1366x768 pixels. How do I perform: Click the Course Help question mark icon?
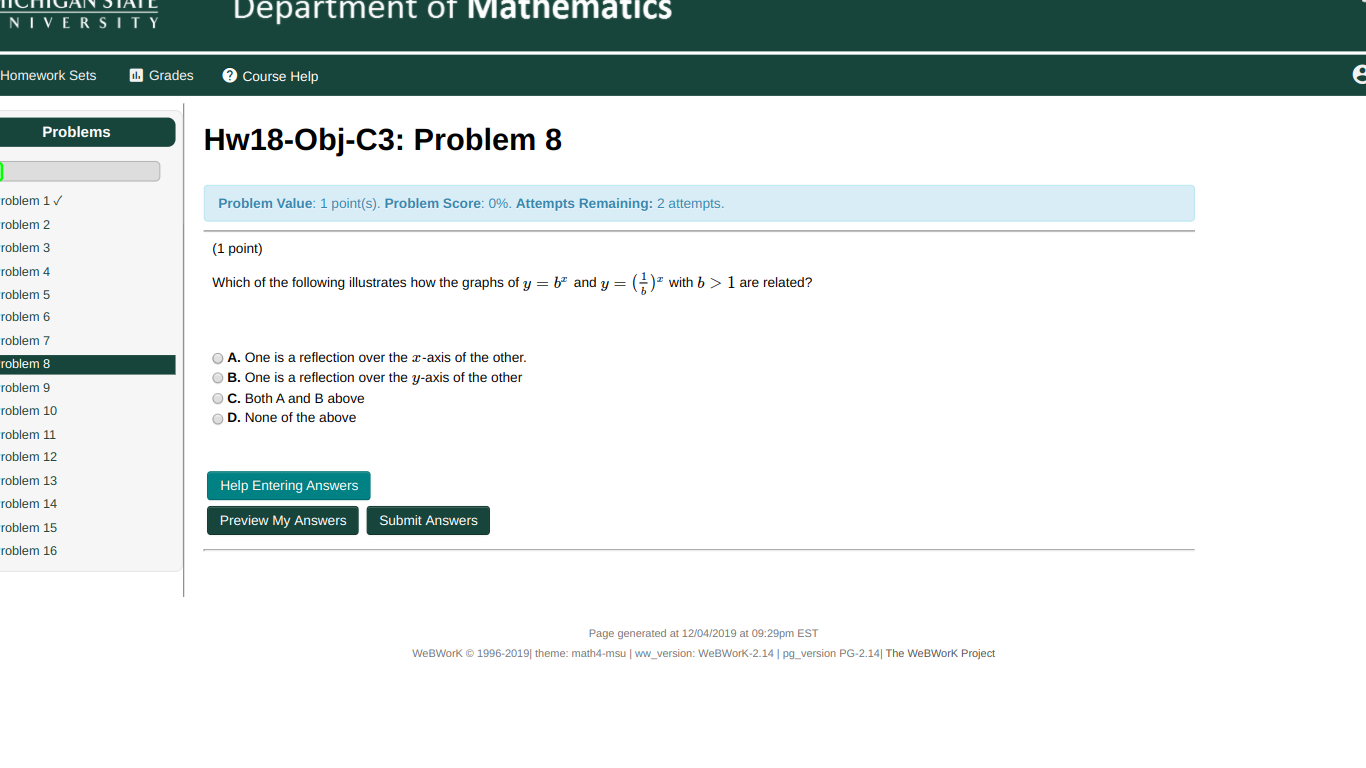pyautogui.click(x=228, y=75)
